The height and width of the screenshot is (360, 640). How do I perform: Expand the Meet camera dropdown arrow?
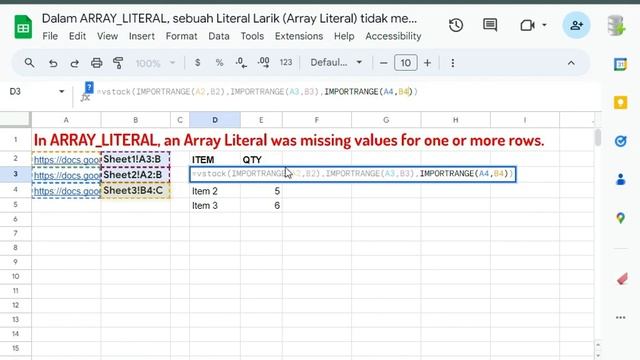pos(544,25)
